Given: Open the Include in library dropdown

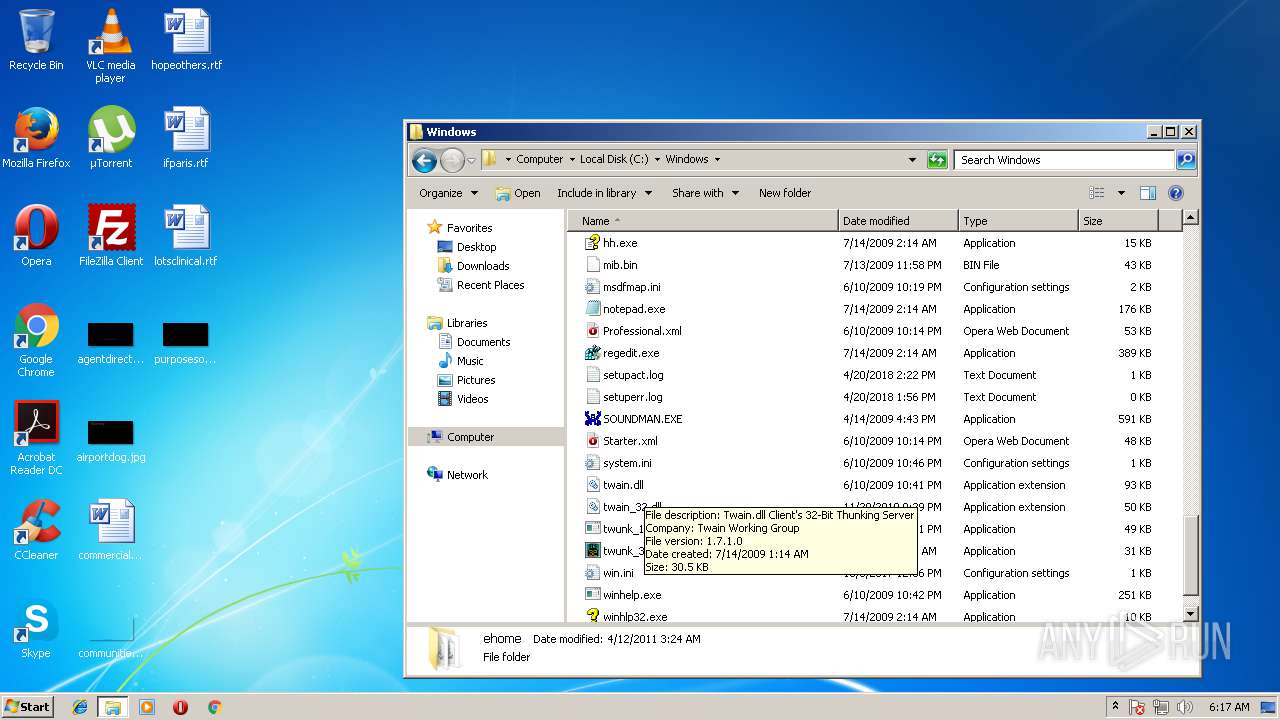Looking at the screenshot, I should click(604, 193).
